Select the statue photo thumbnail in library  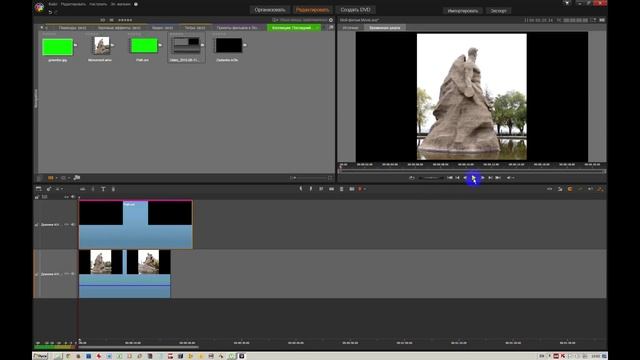pyautogui.click(x=102, y=46)
